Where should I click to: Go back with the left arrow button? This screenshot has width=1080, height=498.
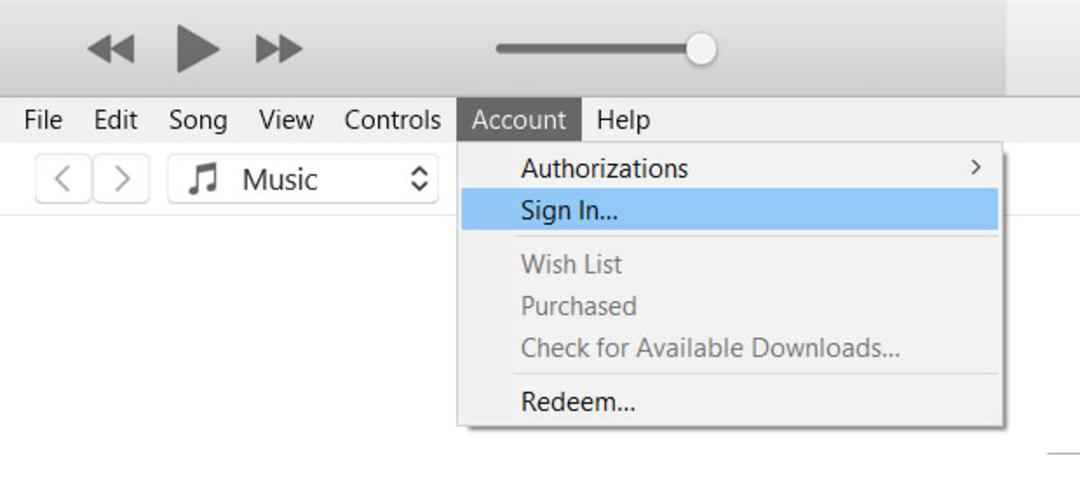[x=63, y=179]
